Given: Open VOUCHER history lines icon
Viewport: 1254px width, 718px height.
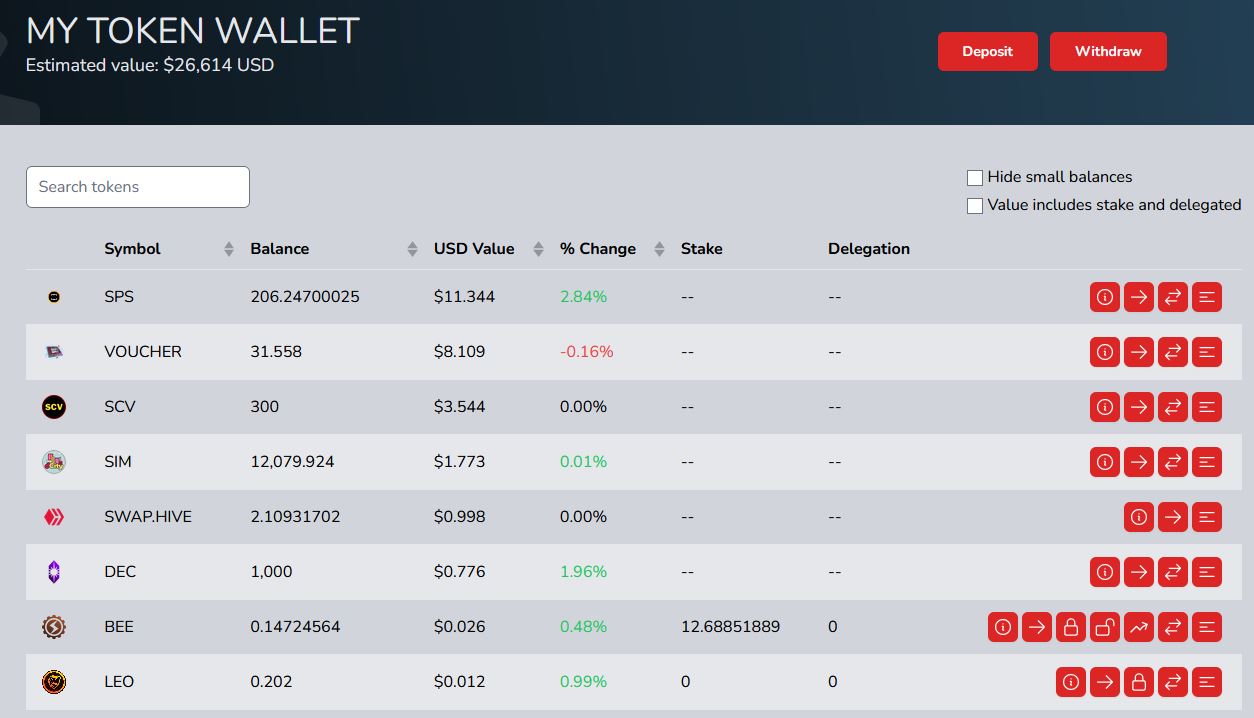Looking at the screenshot, I should pyautogui.click(x=1207, y=352).
